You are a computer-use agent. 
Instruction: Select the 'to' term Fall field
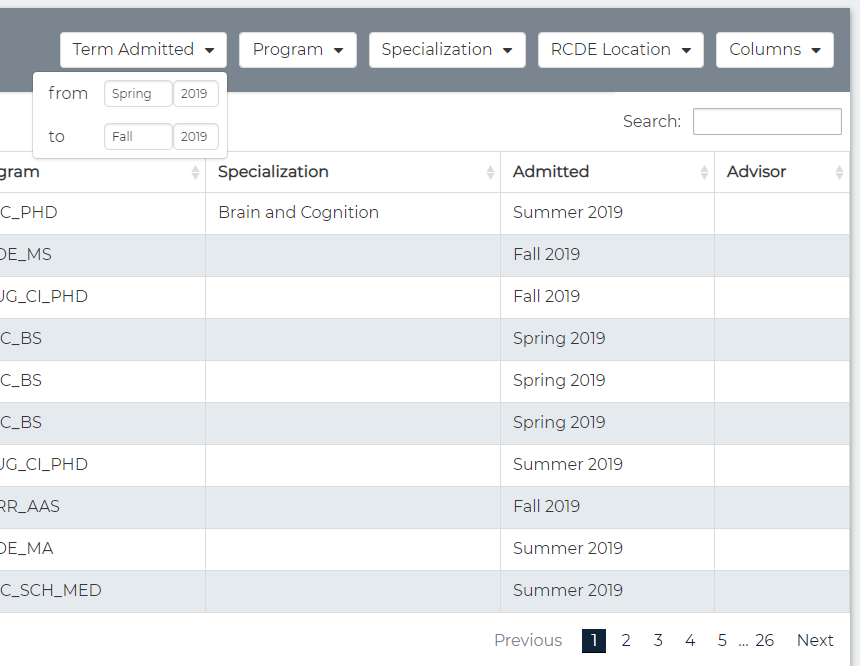coord(138,137)
